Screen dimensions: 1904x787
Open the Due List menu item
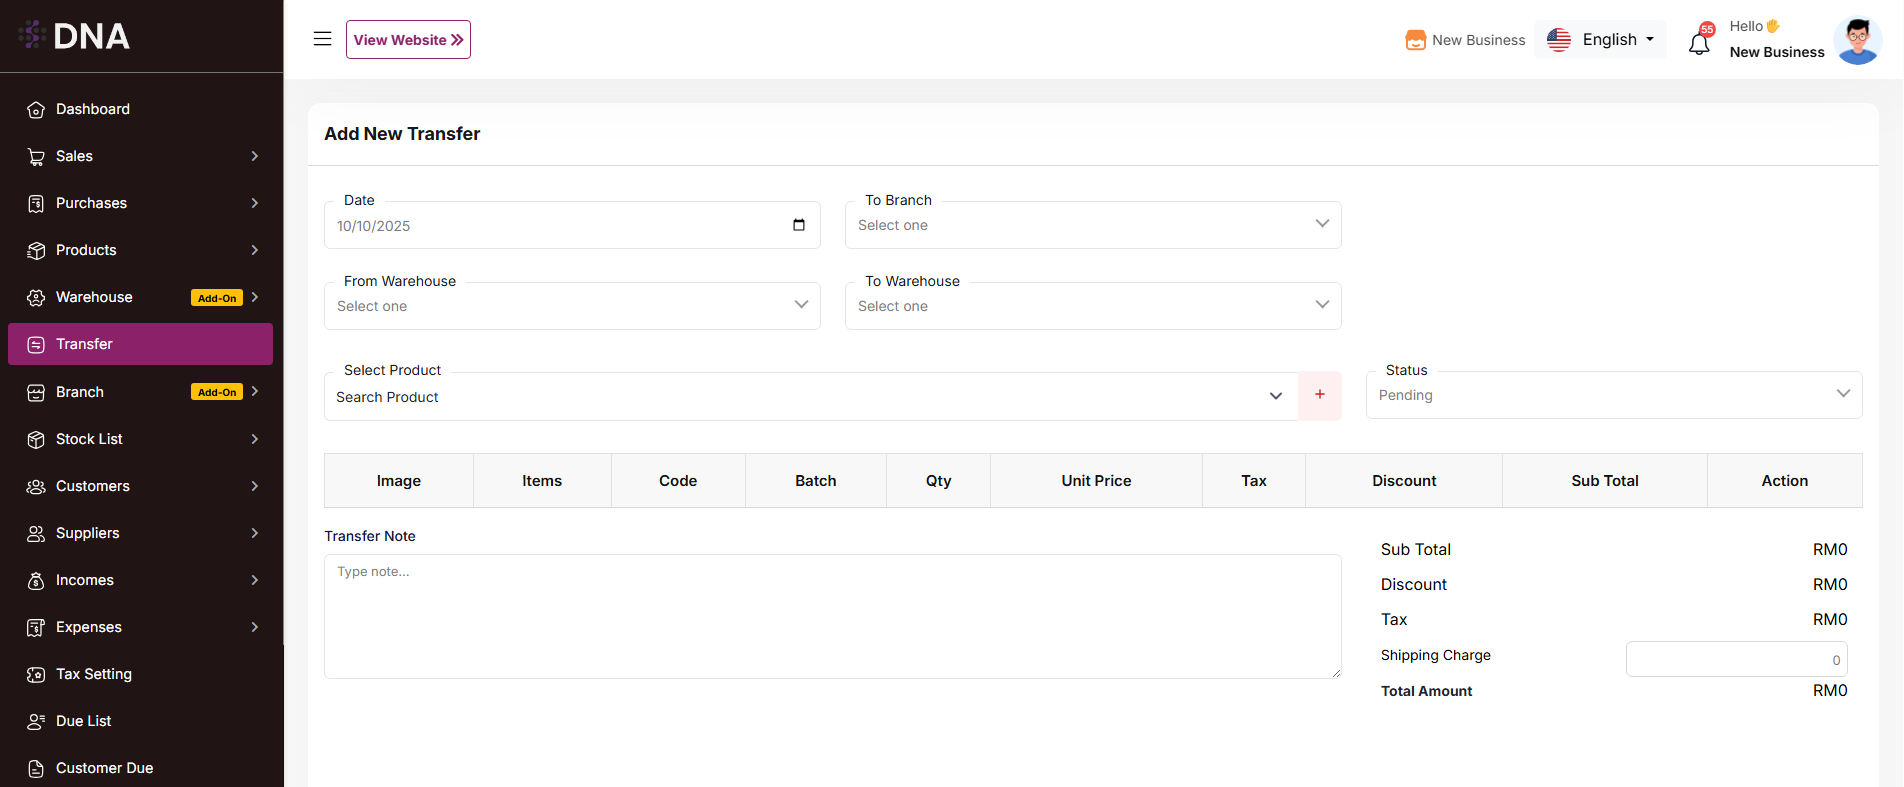pos(84,721)
